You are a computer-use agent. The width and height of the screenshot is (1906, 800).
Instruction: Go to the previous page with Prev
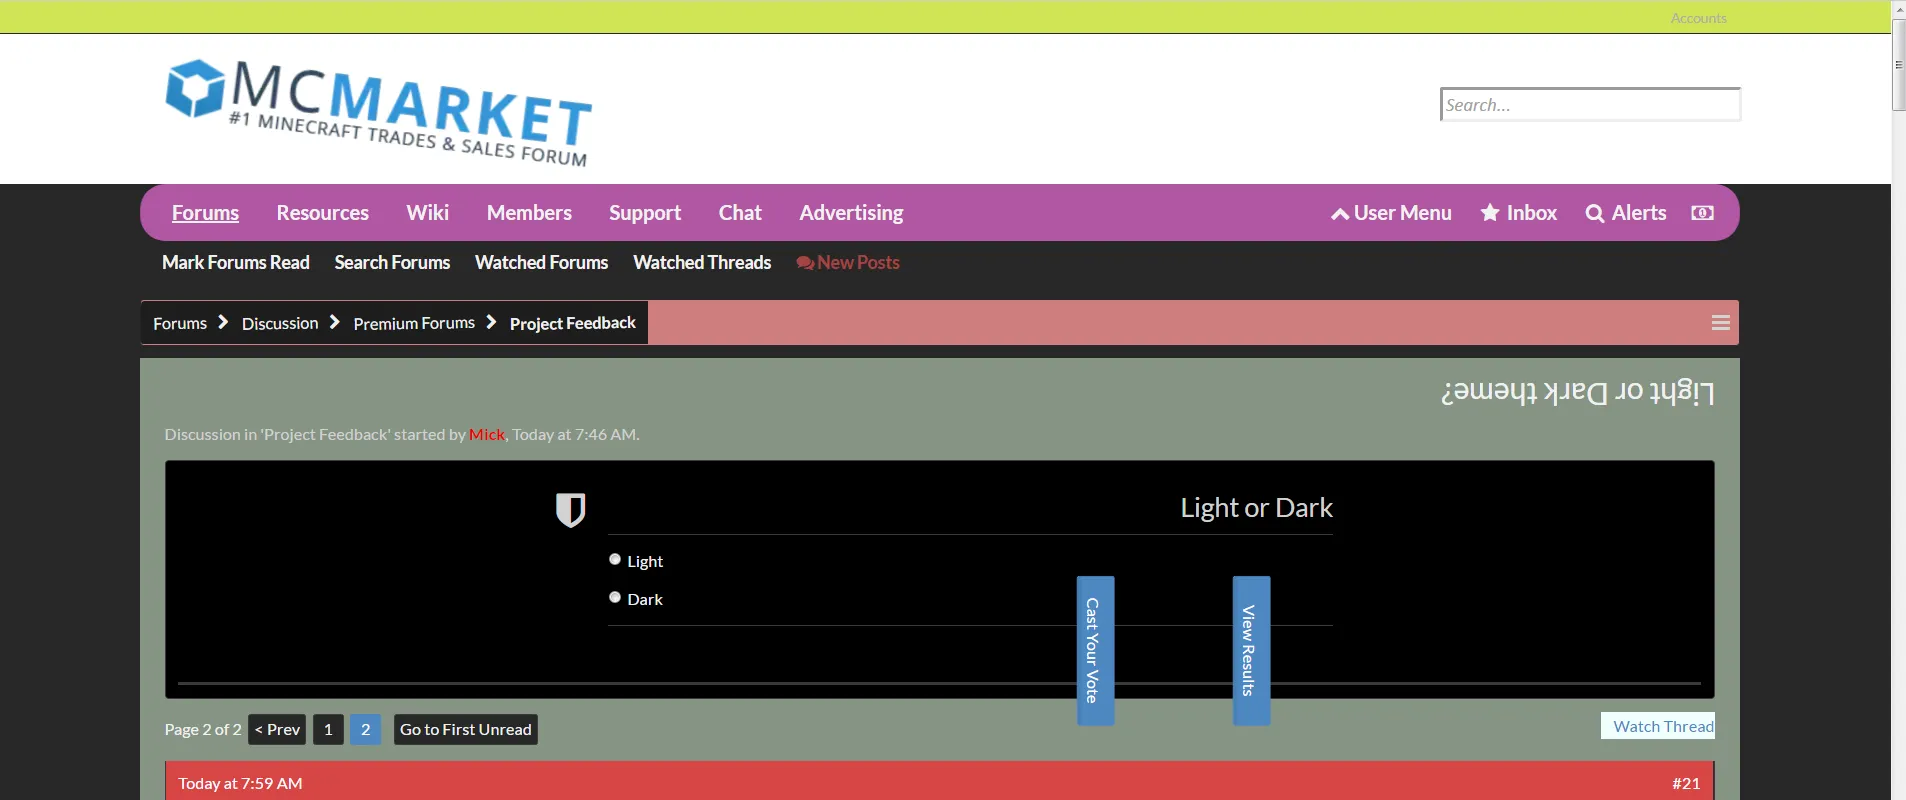(x=277, y=729)
